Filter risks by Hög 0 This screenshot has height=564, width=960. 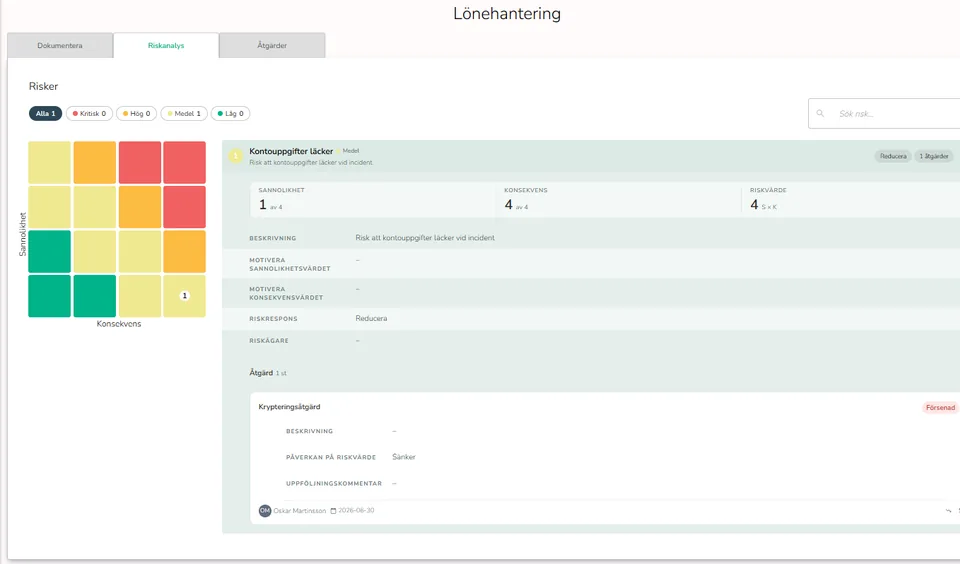(137, 113)
